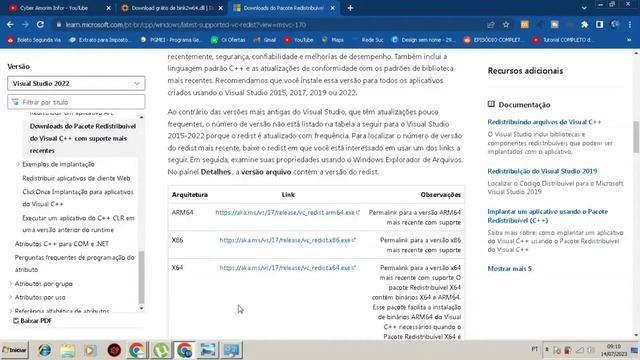Image resolution: width=640 pixels, height=360 pixels.
Task: Click the main page vertical scrollbar thumb
Action: 636,137
